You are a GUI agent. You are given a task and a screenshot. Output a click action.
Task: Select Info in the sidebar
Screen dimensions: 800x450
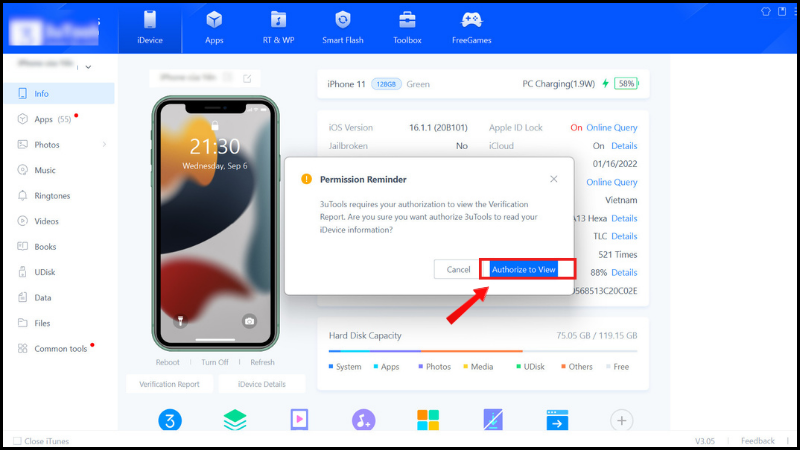[59, 93]
